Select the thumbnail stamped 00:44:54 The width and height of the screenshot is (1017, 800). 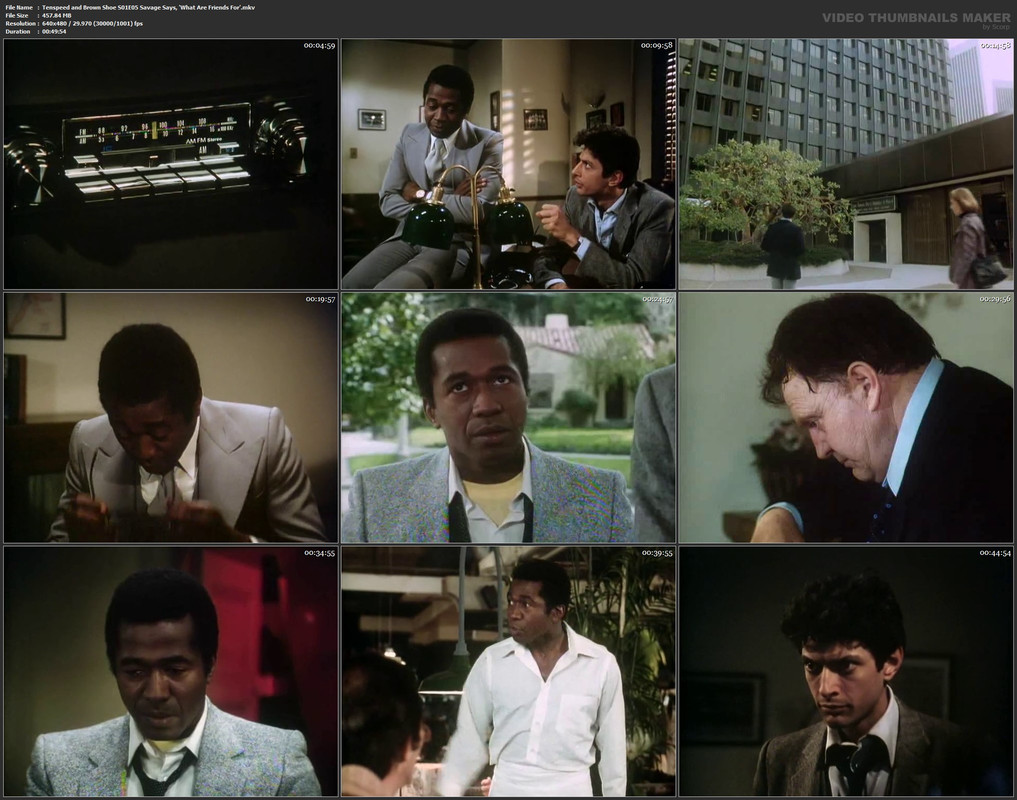click(x=846, y=672)
